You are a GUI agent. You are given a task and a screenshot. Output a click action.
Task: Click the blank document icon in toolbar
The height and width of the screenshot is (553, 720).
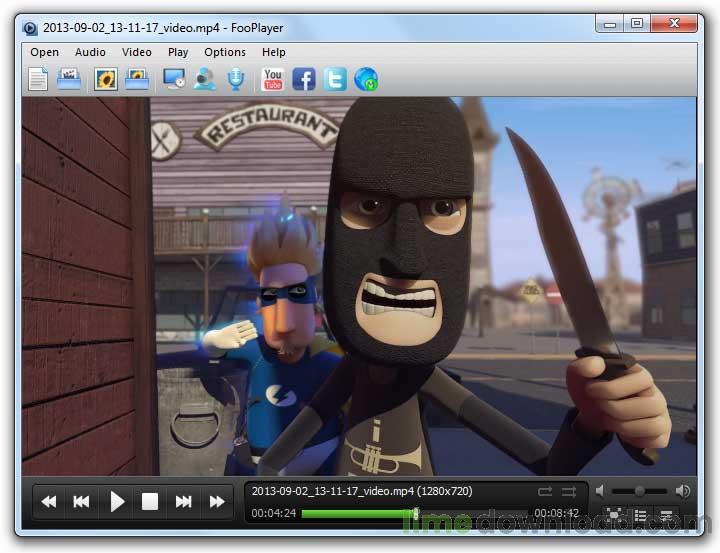(38, 79)
